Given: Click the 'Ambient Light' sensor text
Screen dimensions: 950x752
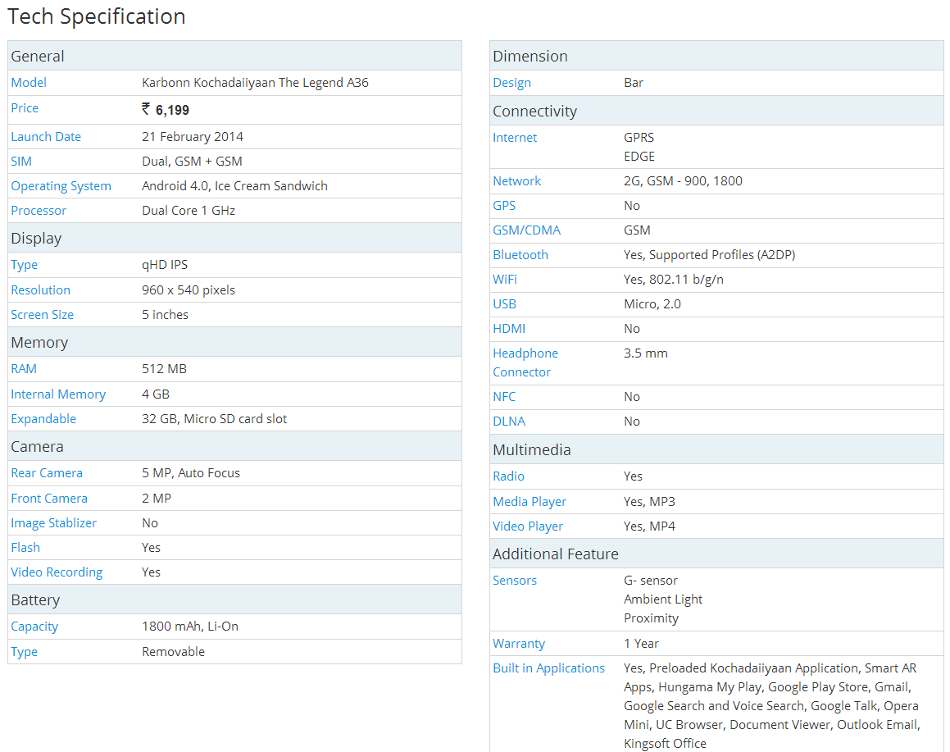Looking at the screenshot, I should point(663,599).
